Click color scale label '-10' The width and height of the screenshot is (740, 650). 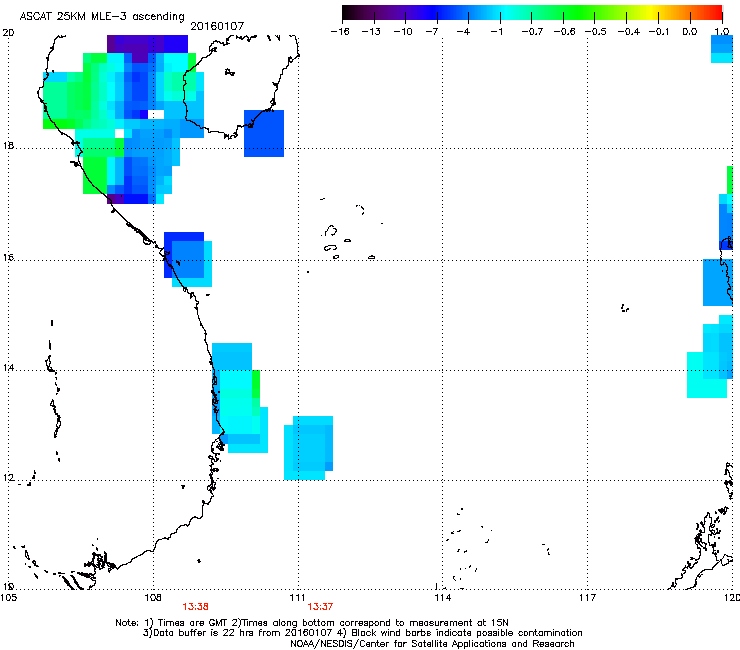[x=403, y=32]
